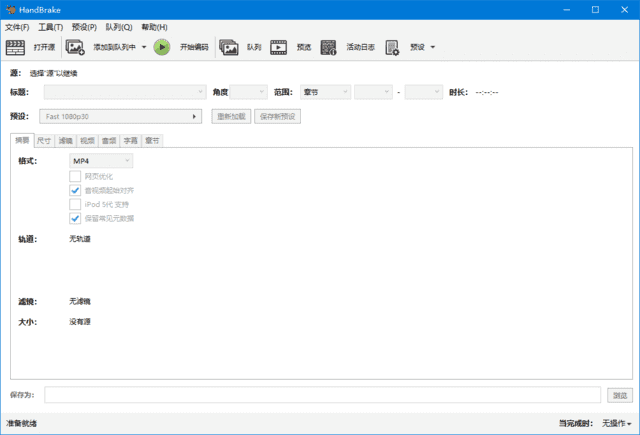Click the Save As (保存为) path field
The height and width of the screenshot is (435, 640).
(322, 395)
